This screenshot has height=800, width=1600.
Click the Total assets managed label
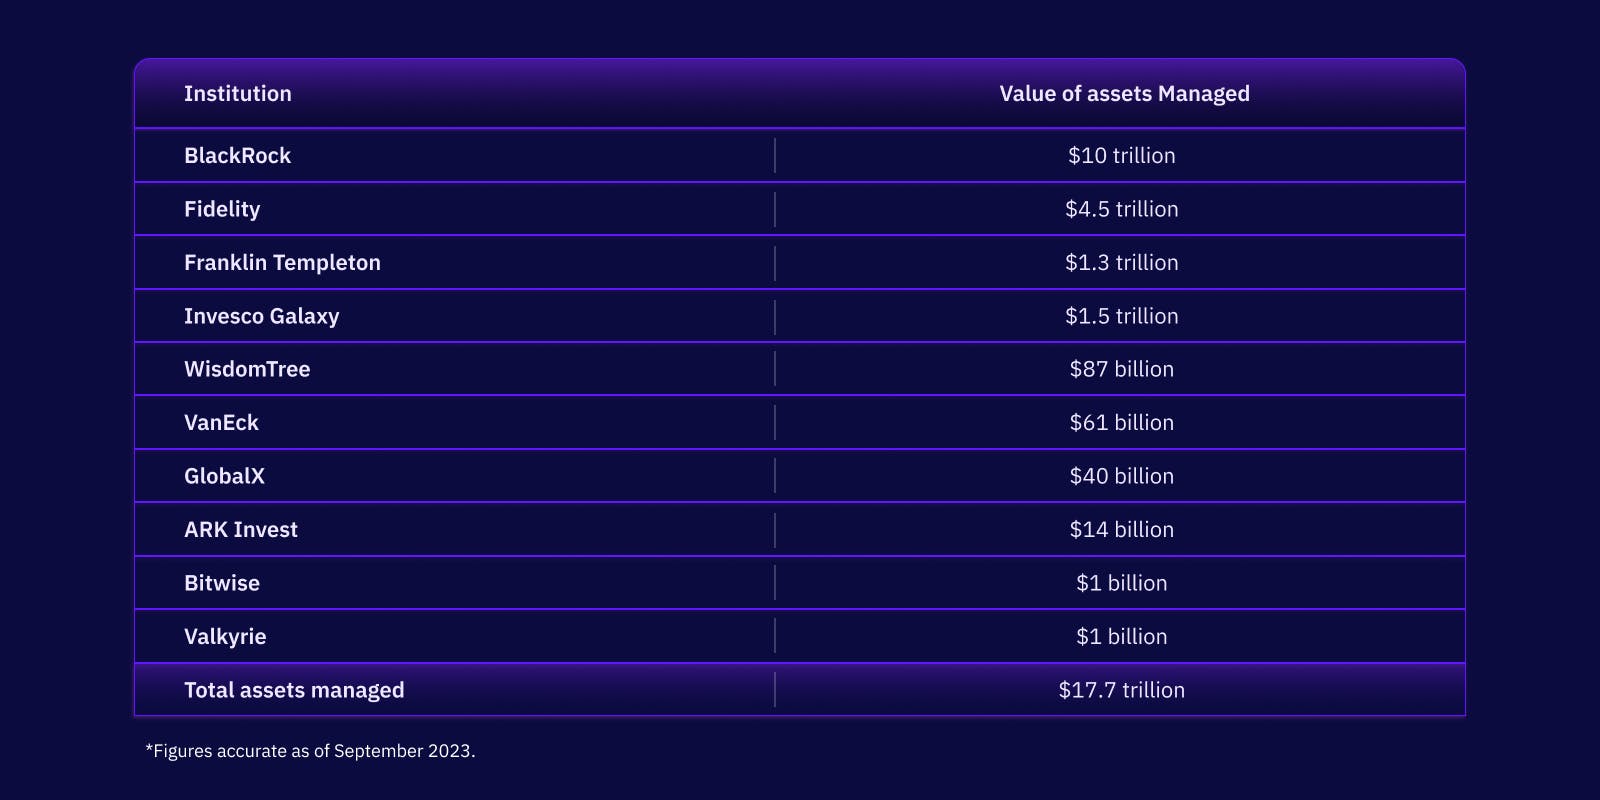[294, 691]
